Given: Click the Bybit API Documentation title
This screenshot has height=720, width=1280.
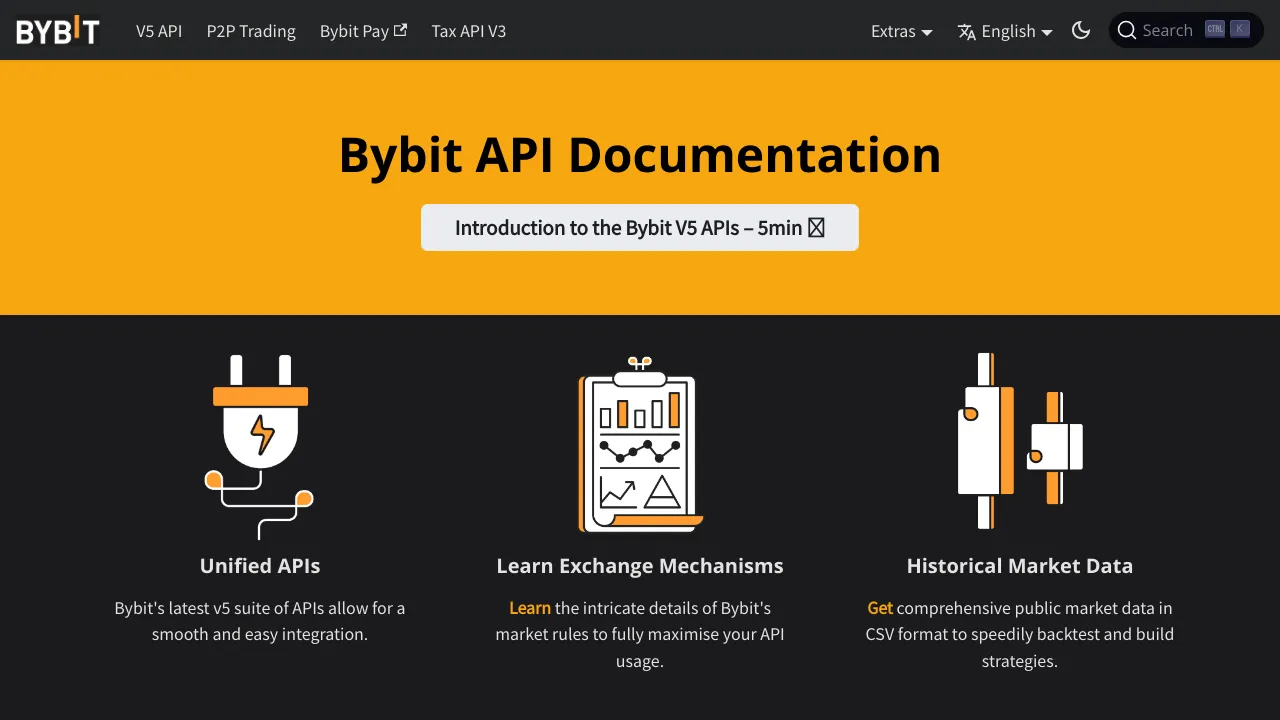Looking at the screenshot, I should click(x=640, y=155).
